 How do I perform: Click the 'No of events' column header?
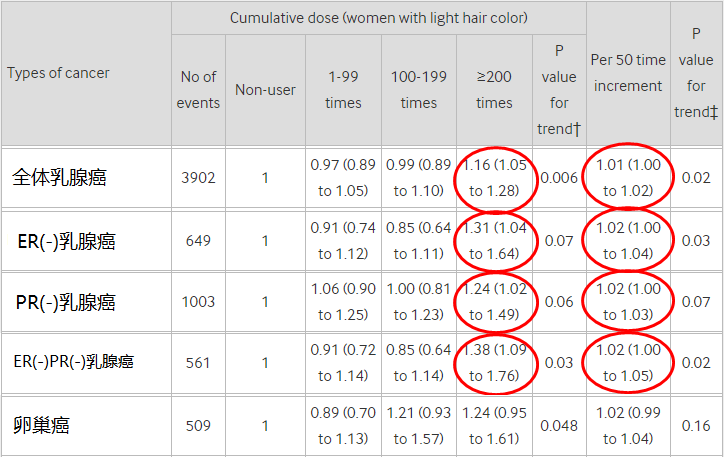pos(198,90)
